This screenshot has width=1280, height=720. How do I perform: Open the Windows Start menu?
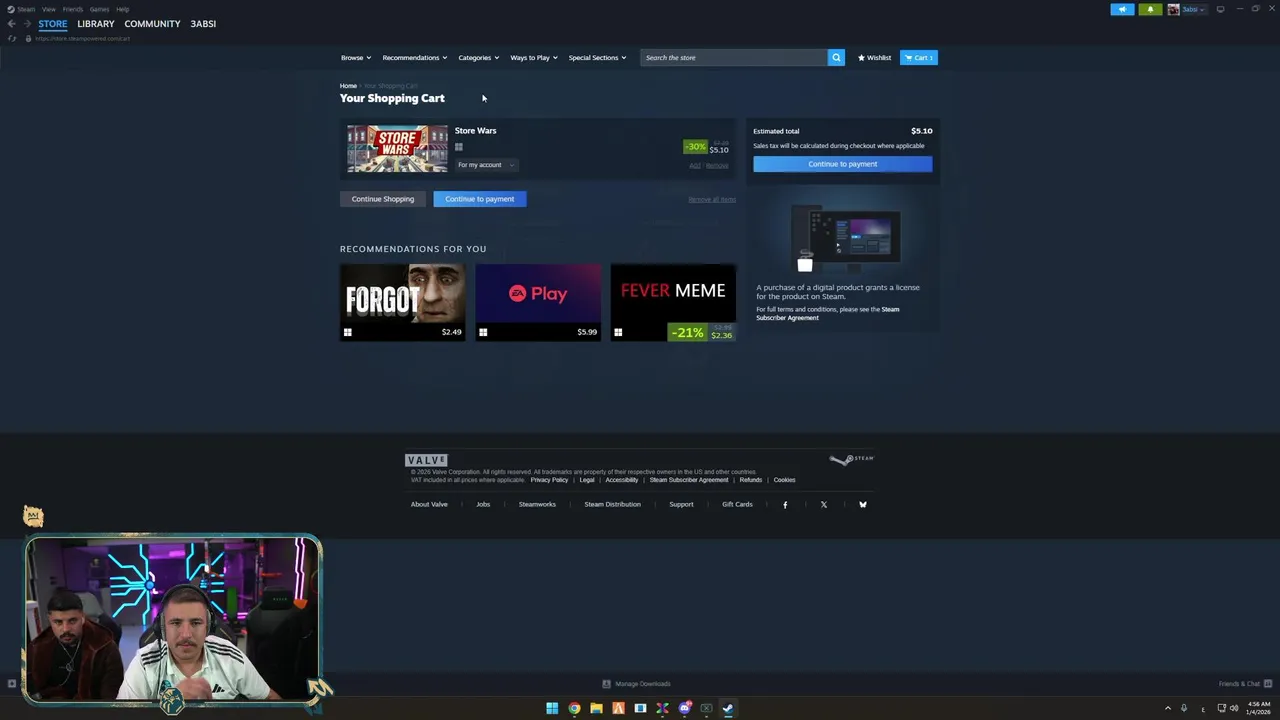coord(552,708)
